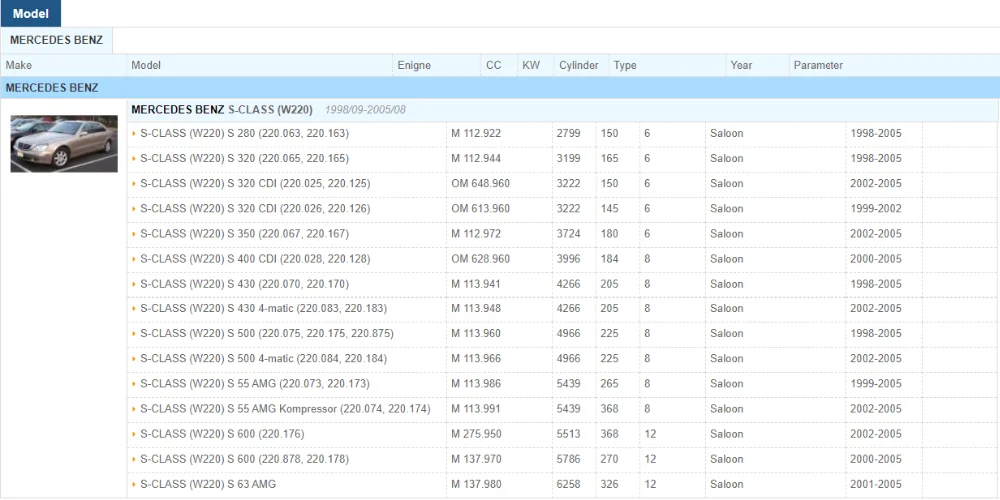
Task: Open S 63 AMG model link
Action: [208, 485]
